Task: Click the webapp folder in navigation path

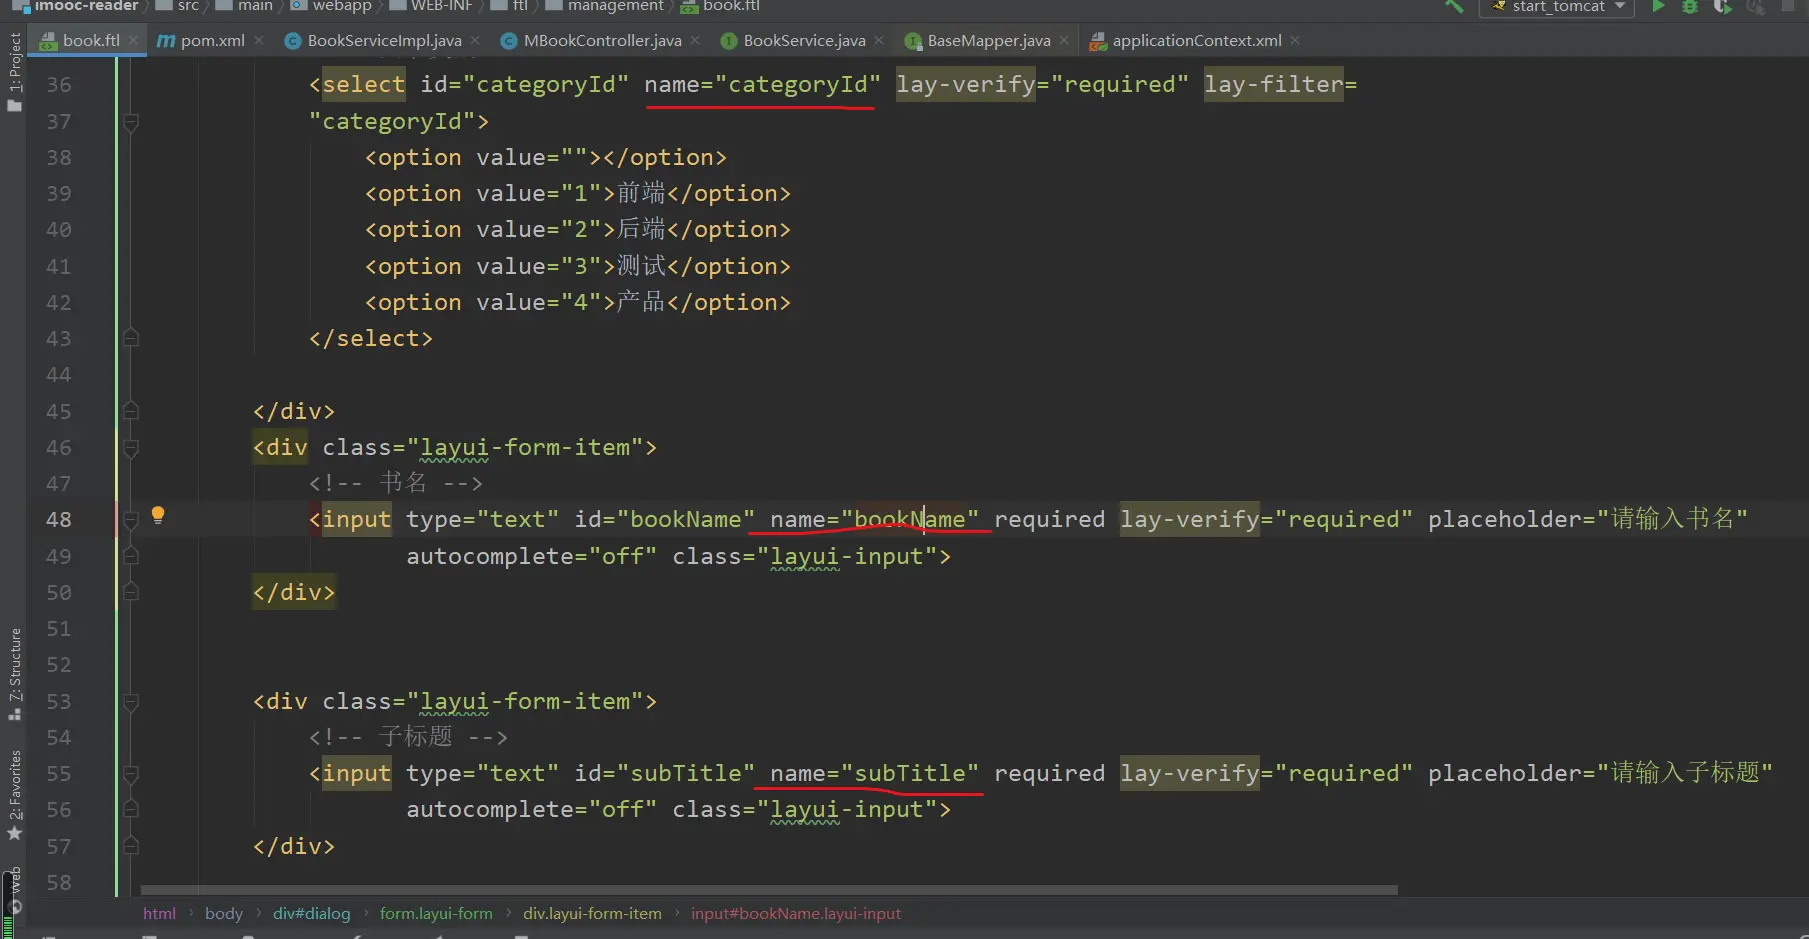Action: 341,6
